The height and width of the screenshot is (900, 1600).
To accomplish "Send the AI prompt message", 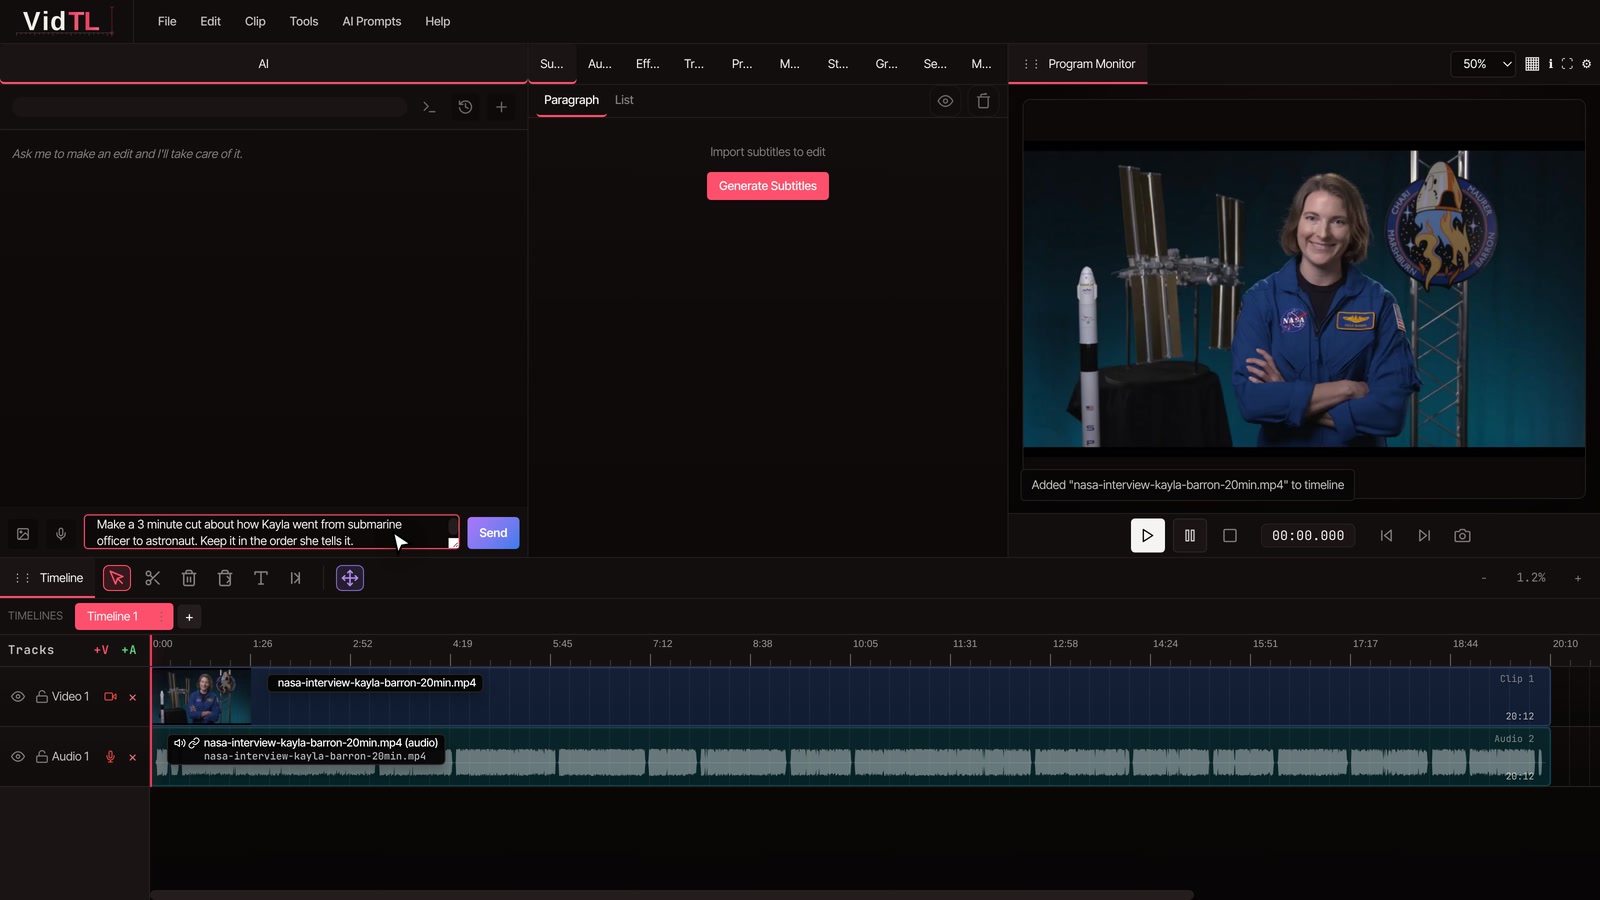I will (493, 533).
